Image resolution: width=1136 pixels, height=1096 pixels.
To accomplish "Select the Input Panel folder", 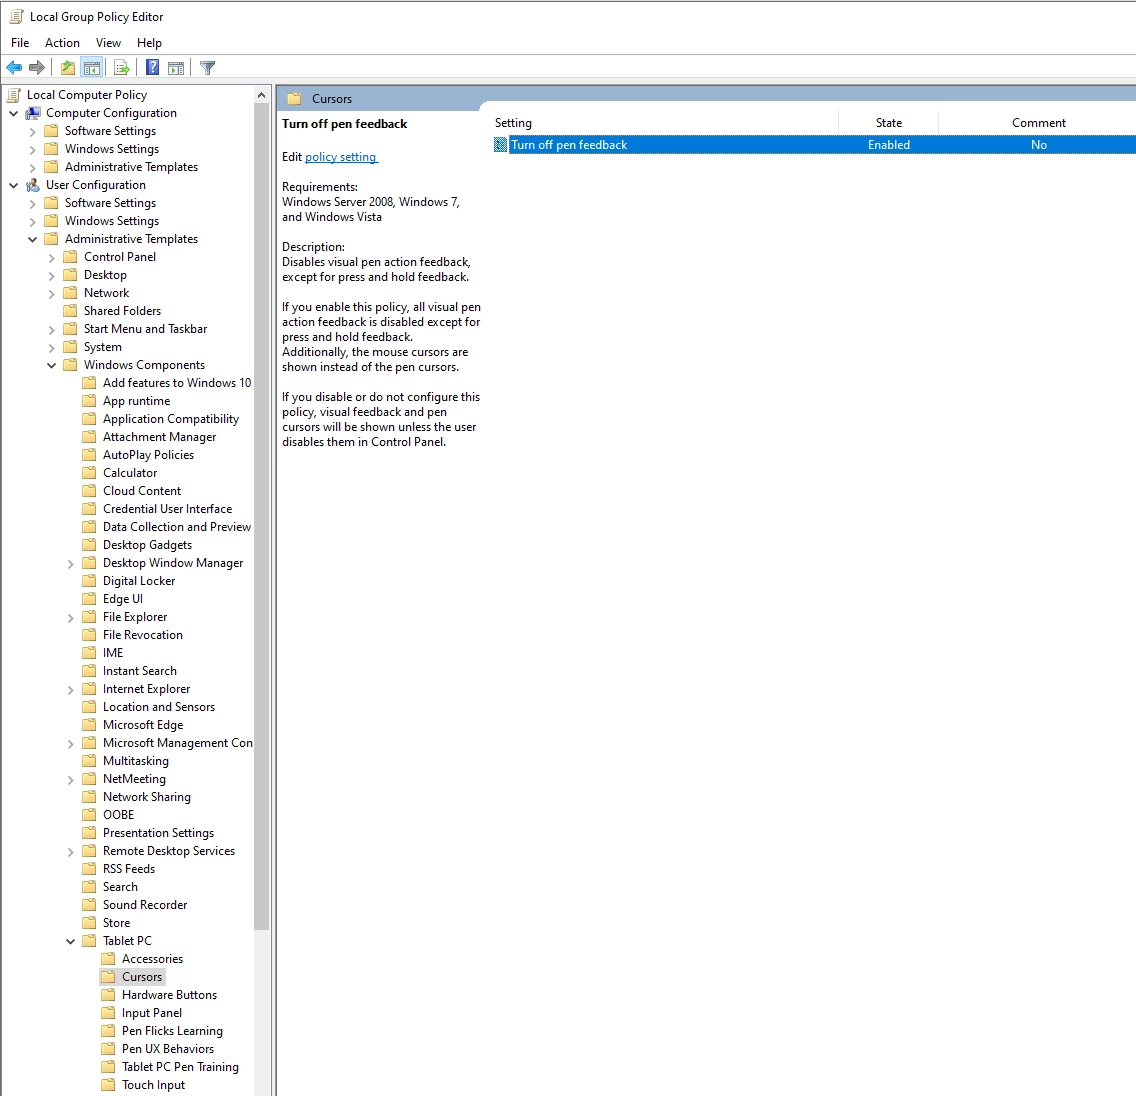I will click(x=151, y=1013).
